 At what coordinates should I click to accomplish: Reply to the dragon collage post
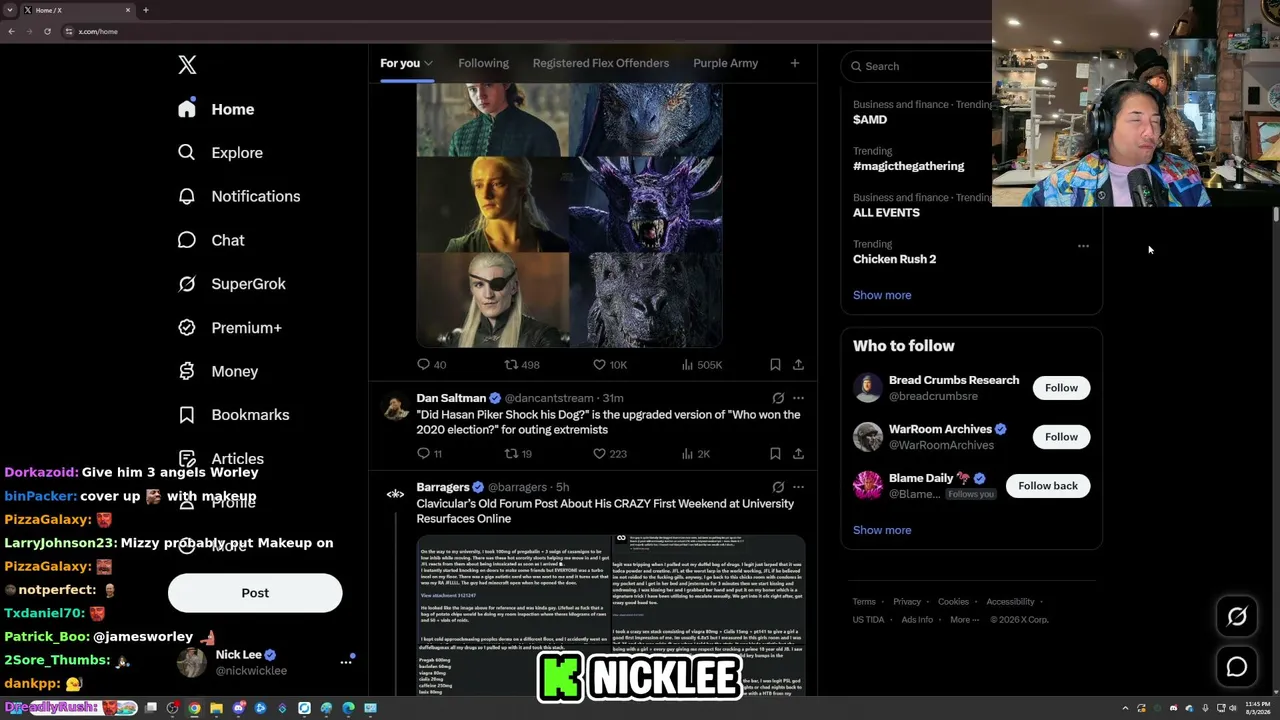click(x=431, y=365)
